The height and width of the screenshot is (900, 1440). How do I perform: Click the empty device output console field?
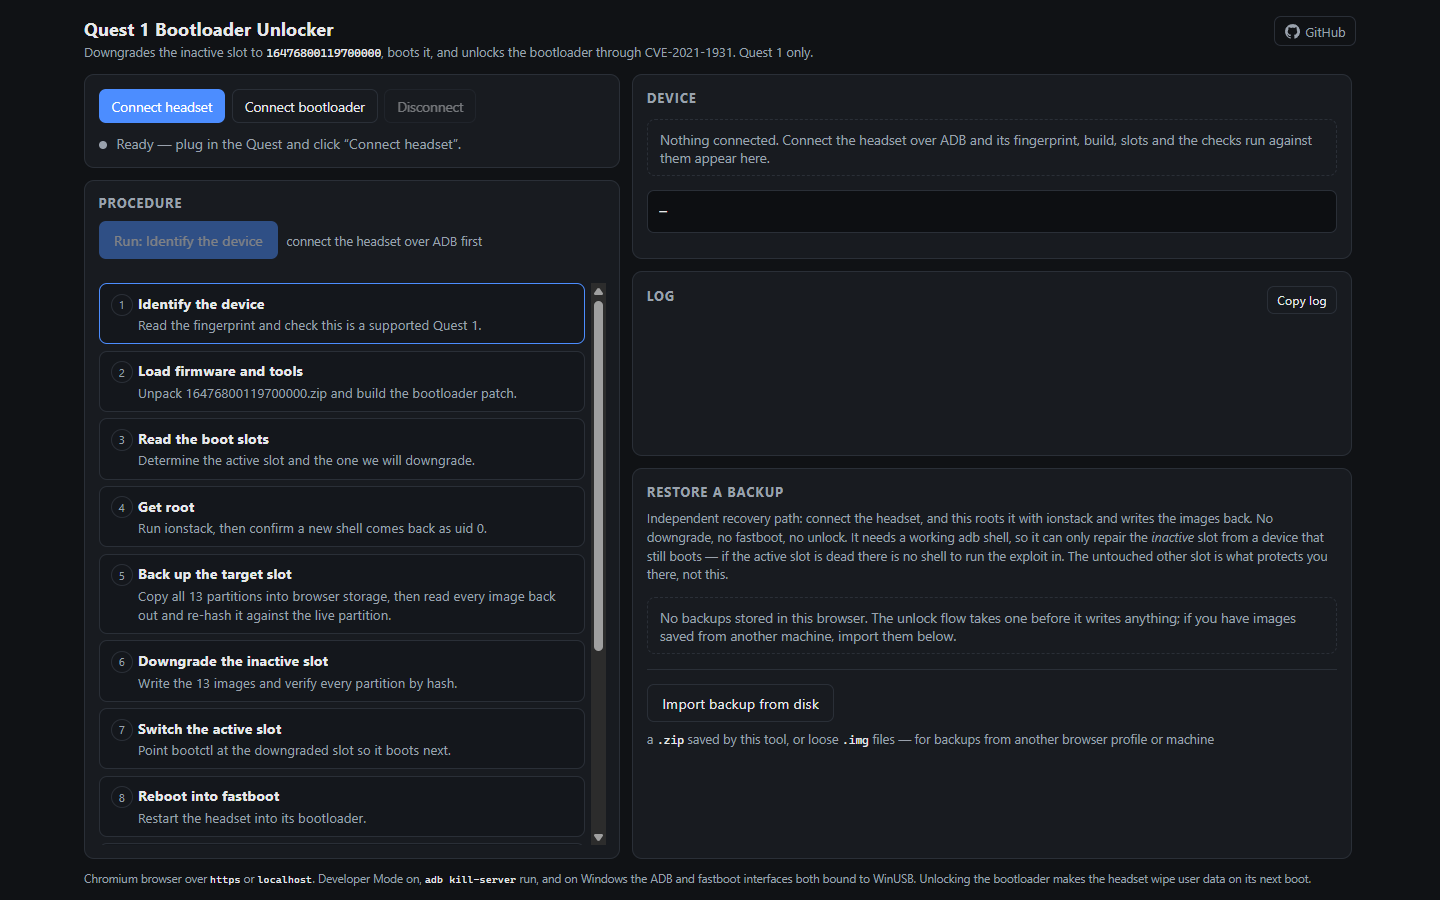click(x=992, y=212)
